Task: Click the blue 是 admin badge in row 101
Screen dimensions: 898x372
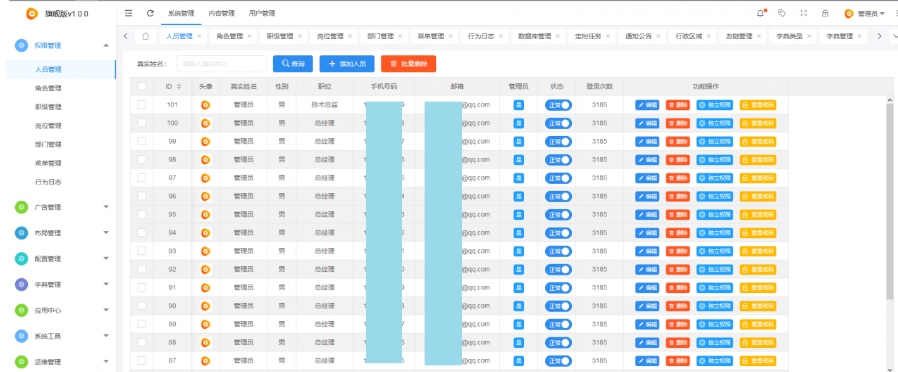Action: pos(518,105)
